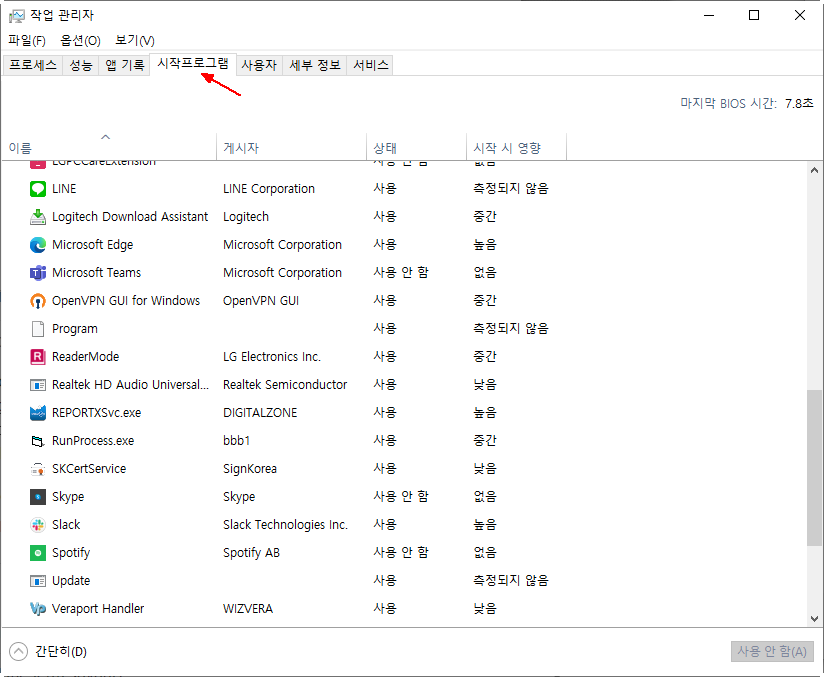
Task: Click the Skype icon
Action: click(38, 497)
